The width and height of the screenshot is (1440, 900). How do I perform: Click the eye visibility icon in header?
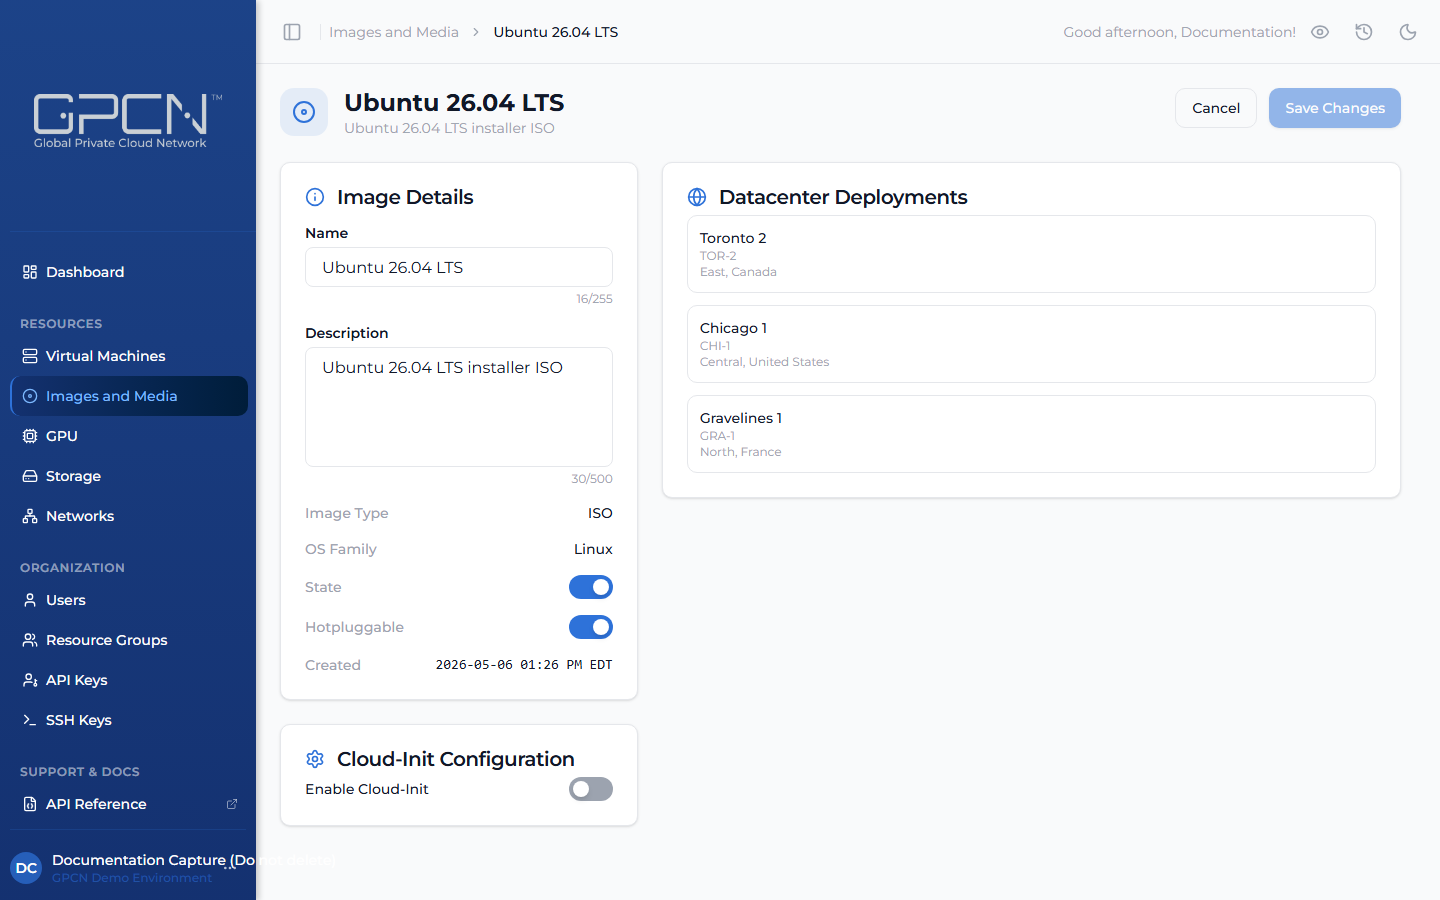coord(1320,32)
